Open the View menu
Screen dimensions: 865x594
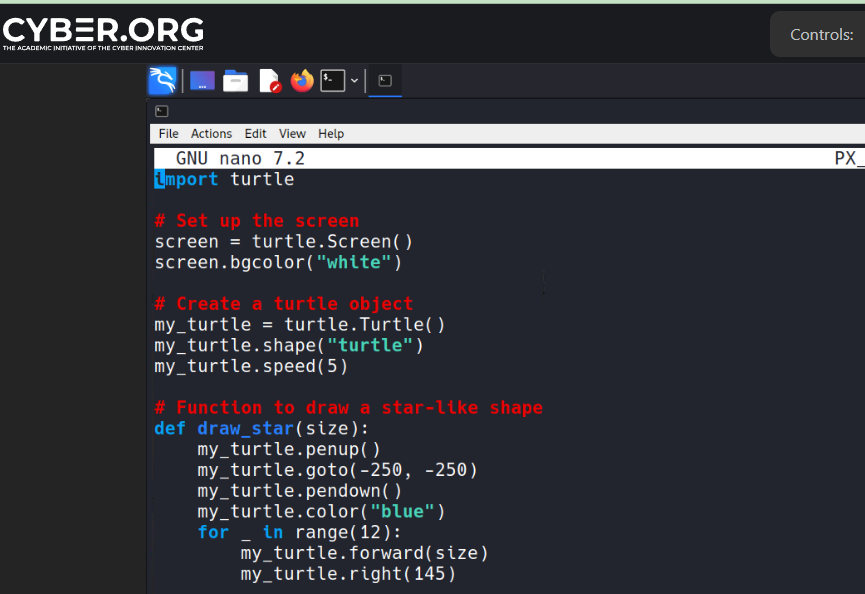click(292, 134)
